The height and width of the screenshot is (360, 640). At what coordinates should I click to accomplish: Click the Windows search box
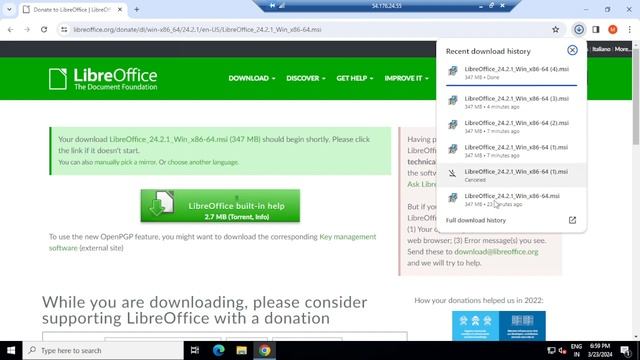pyautogui.click(x=103, y=350)
